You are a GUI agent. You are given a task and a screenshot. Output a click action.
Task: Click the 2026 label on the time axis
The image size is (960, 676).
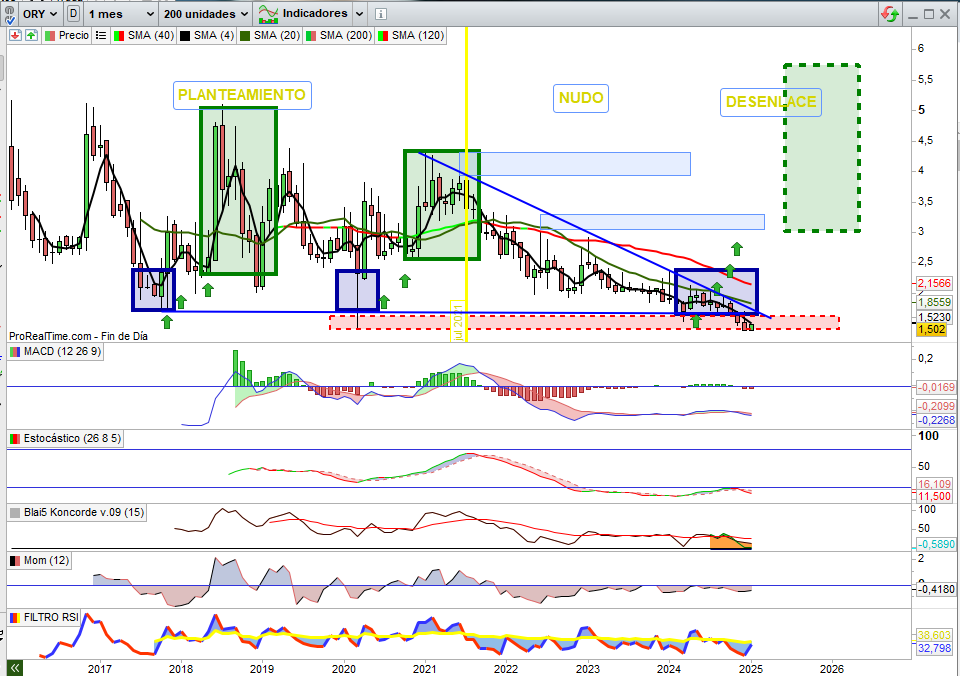(831, 669)
